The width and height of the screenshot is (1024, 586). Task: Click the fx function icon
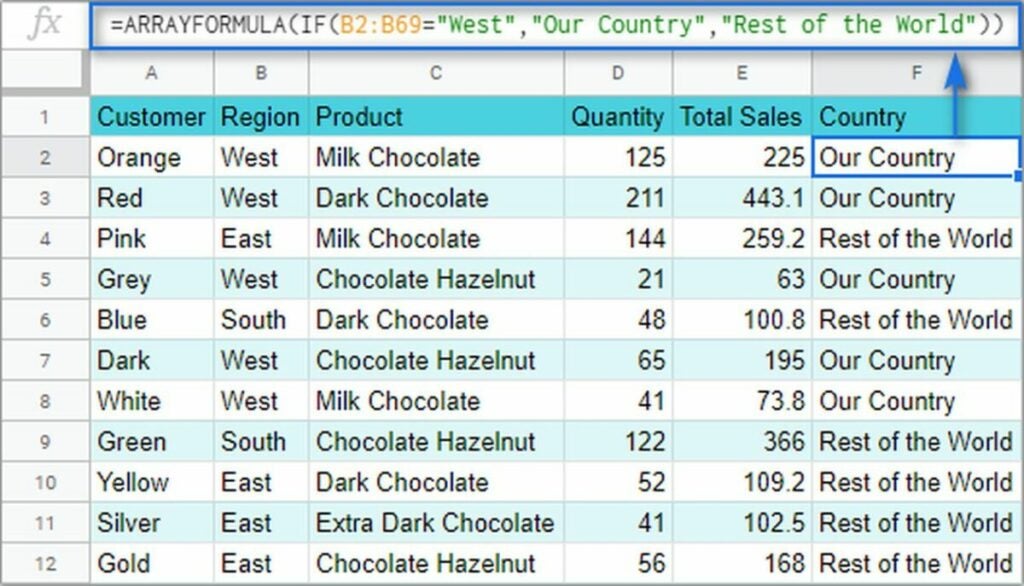click(46, 24)
